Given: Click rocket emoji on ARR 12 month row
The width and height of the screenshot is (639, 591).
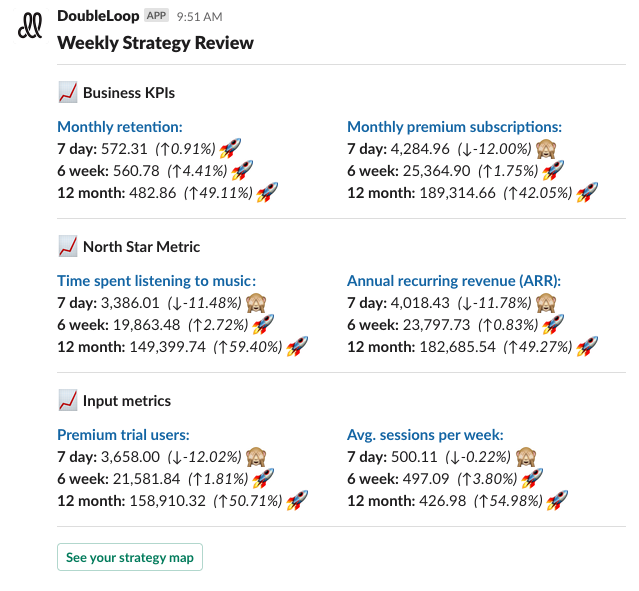Looking at the screenshot, I should (588, 346).
